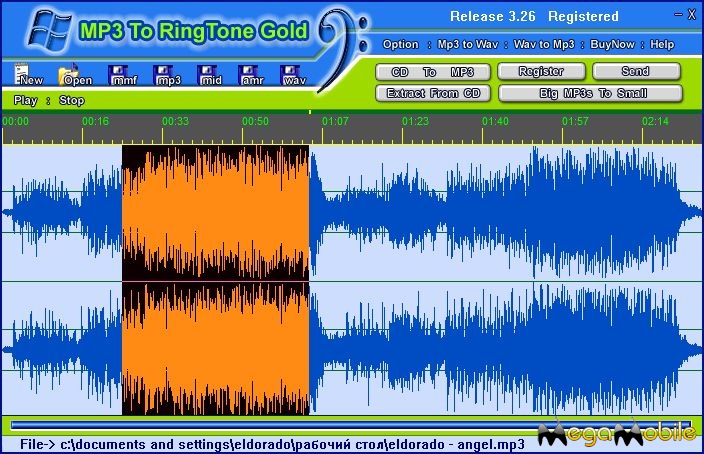The image size is (704, 454).
Task: Open the Option menu
Action: [400, 44]
